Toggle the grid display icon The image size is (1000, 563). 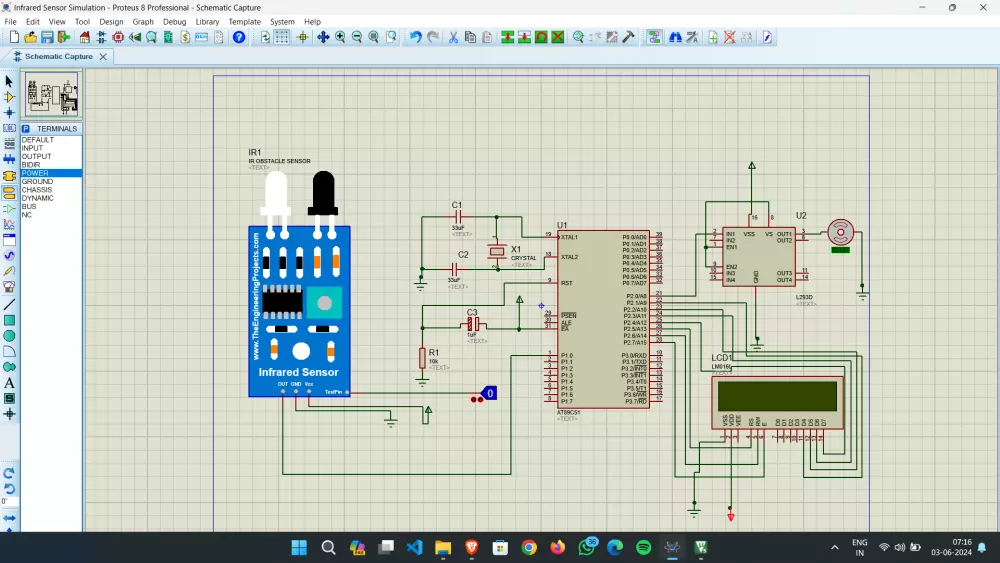(282, 37)
